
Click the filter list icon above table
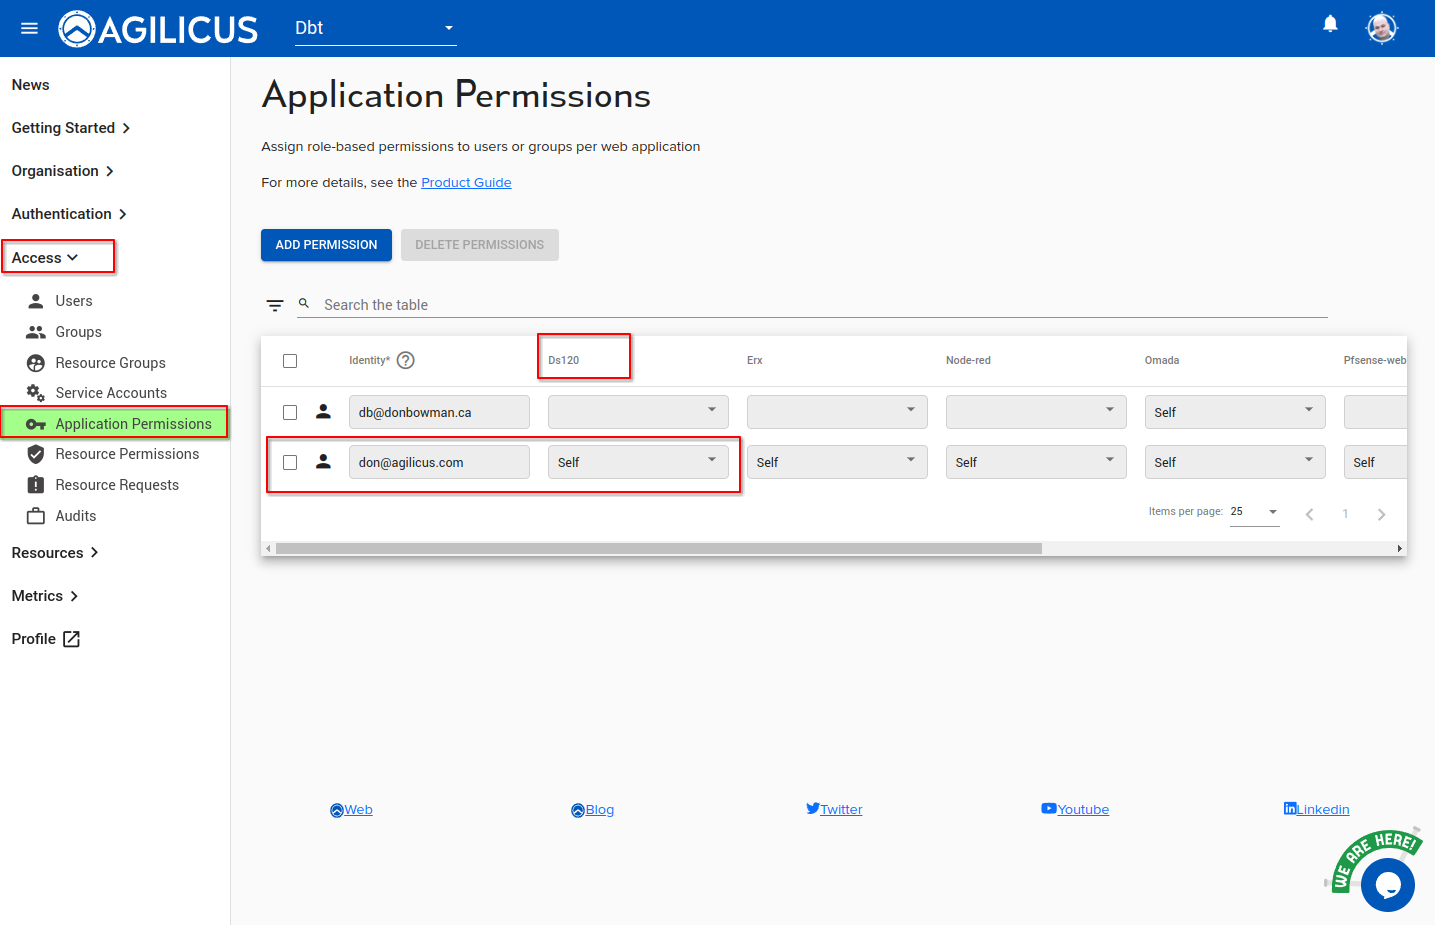275,305
